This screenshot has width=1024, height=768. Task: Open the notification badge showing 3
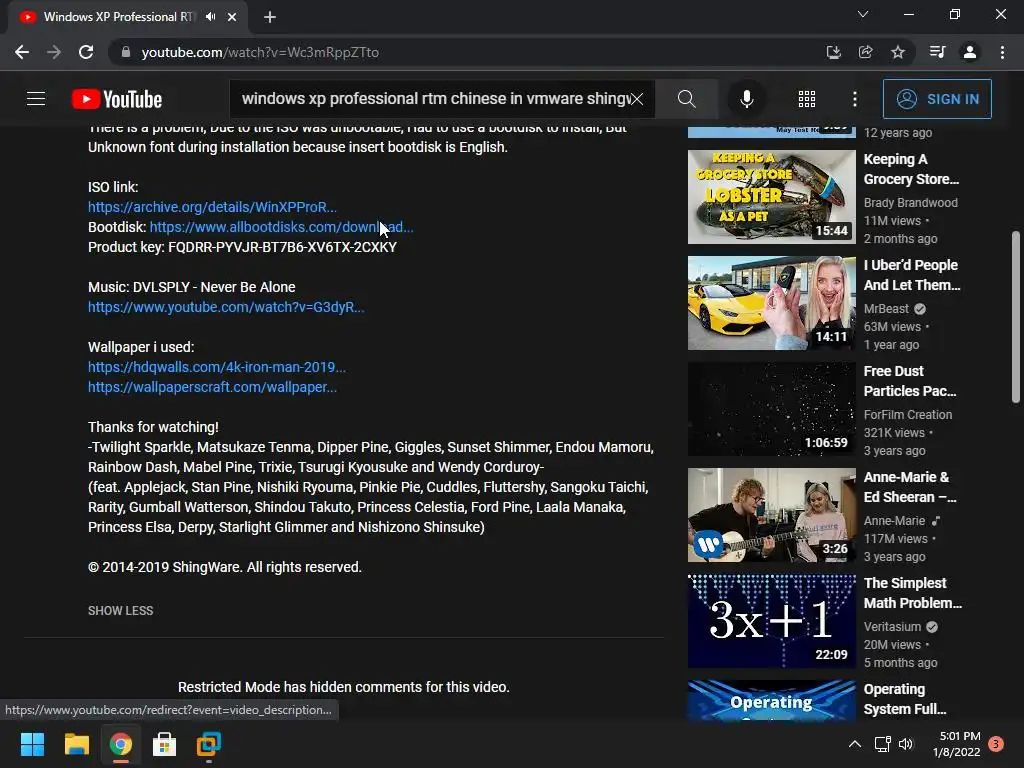[x=996, y=743]
